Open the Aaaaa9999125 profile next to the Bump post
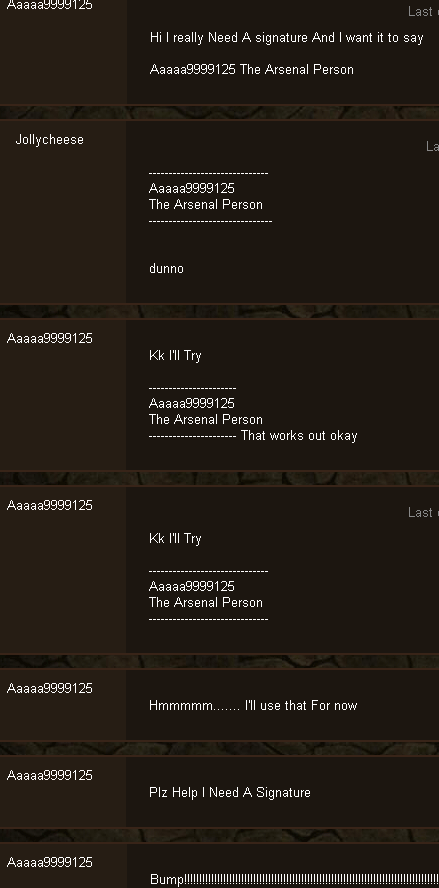The height and width of the screenshot is (888, 439). (x=50, y=862)
